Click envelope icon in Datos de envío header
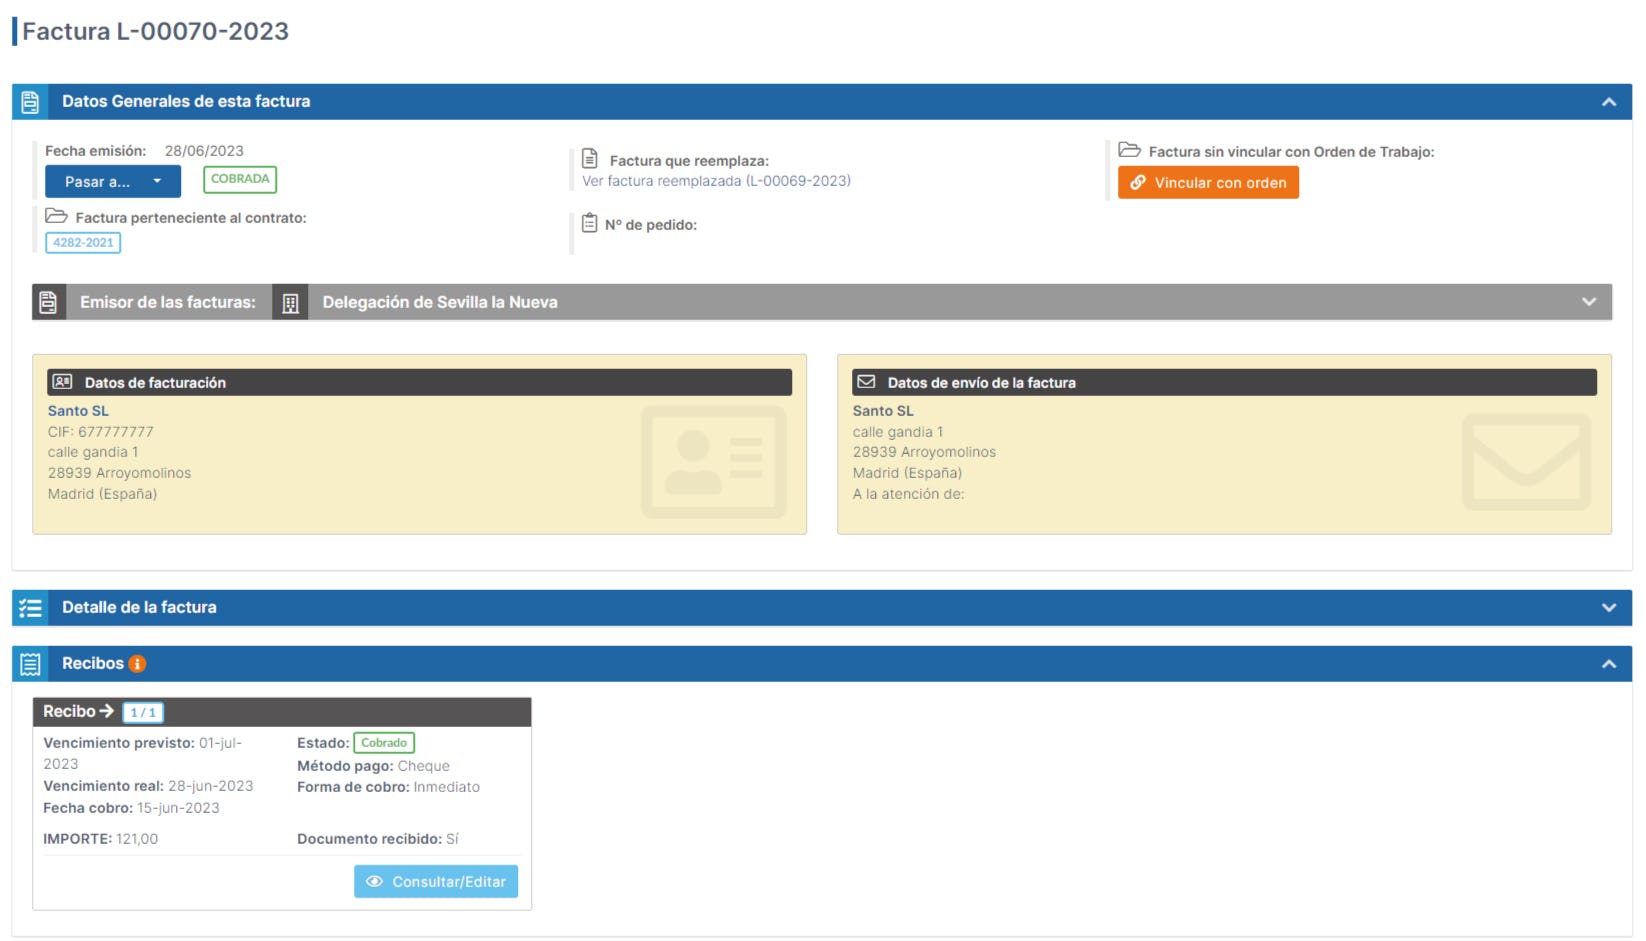Screen dimensions: 1646x941 tap(866, 382)
